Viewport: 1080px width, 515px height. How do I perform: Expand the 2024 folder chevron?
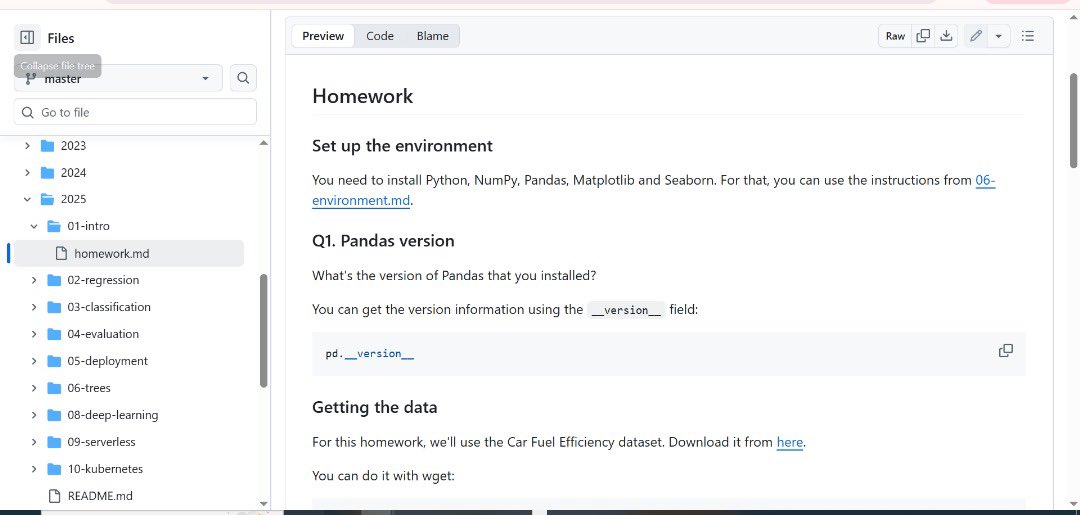pos(28,172)
